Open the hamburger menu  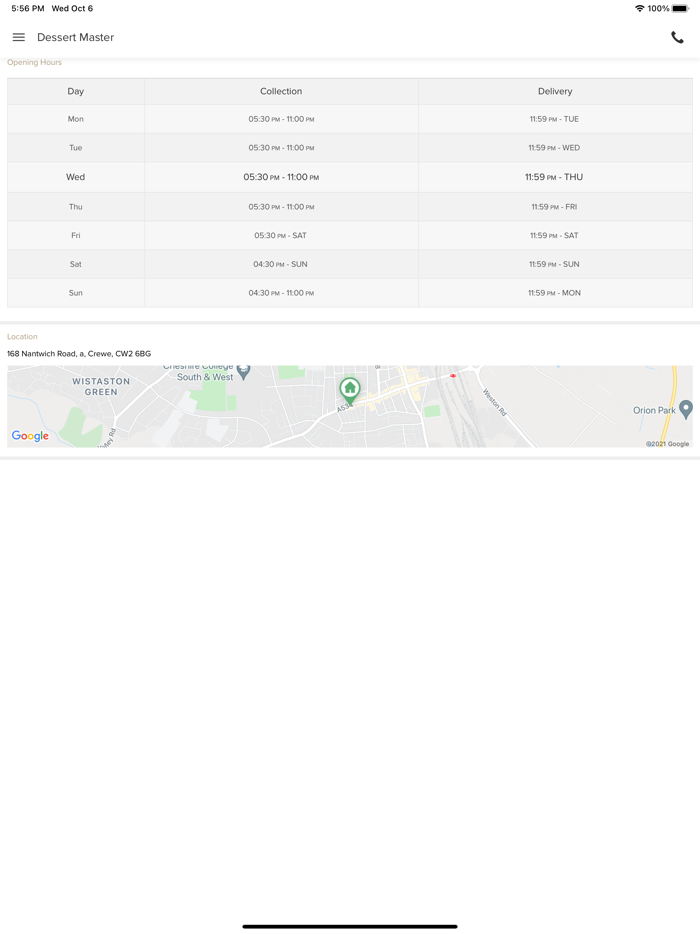click(18, 37)
